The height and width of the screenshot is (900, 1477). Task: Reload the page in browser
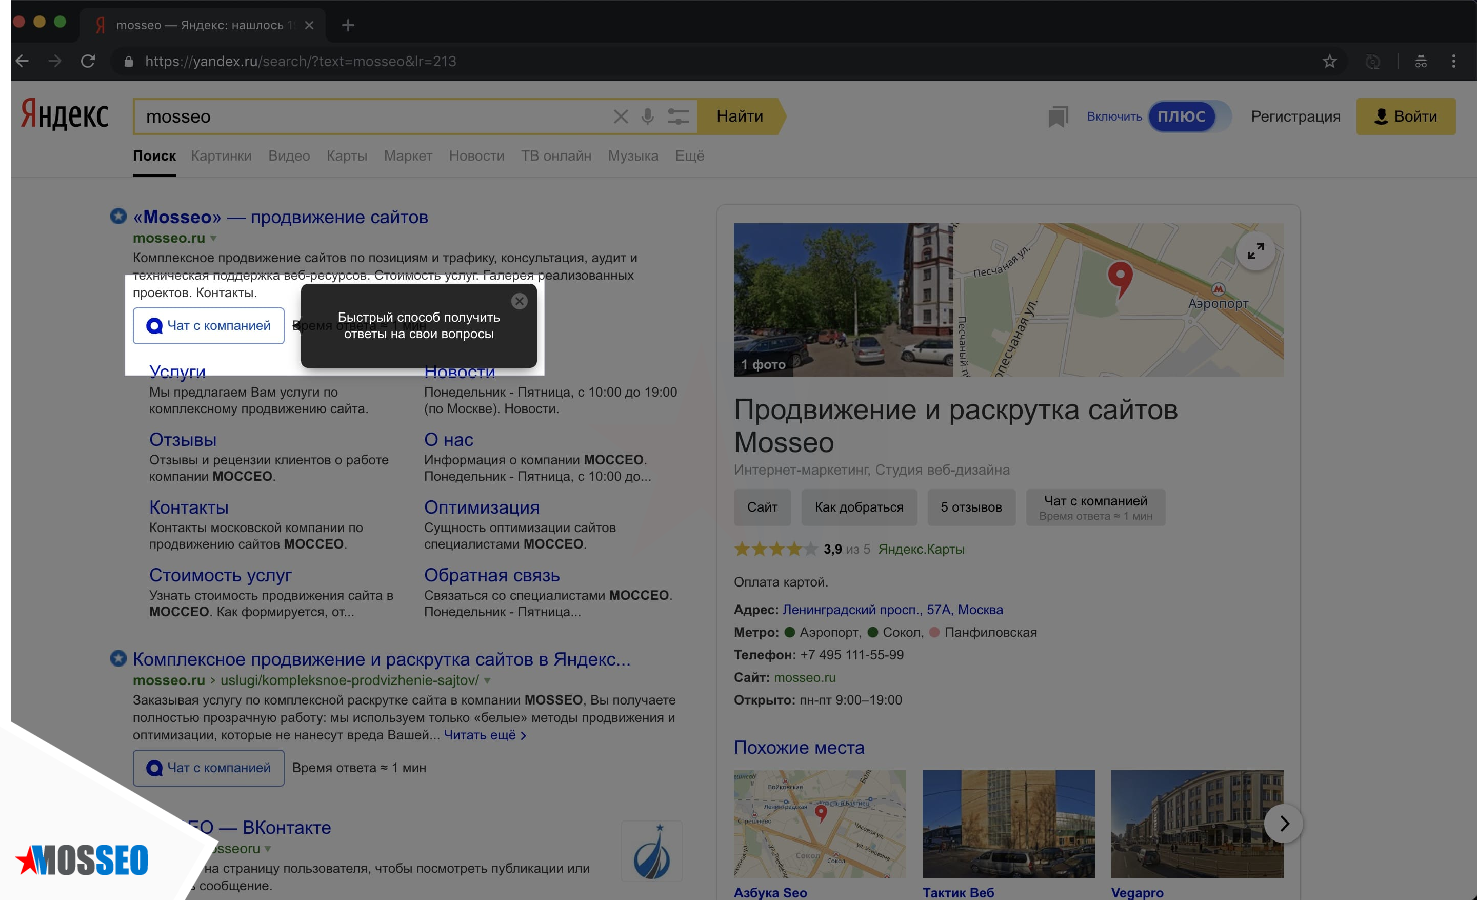[x=88, y=61]
